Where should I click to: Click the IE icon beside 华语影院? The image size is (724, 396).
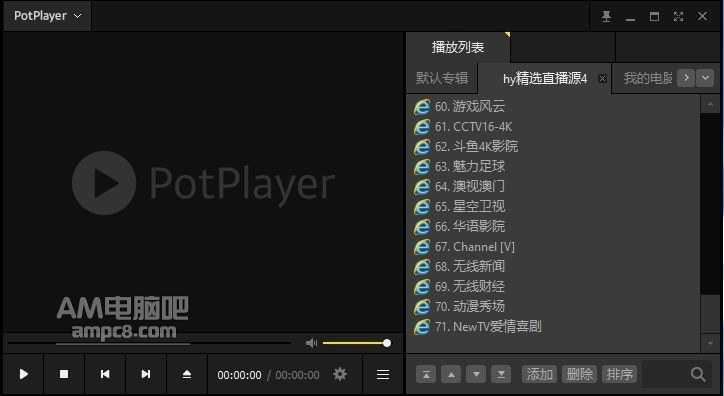point(422,226)
